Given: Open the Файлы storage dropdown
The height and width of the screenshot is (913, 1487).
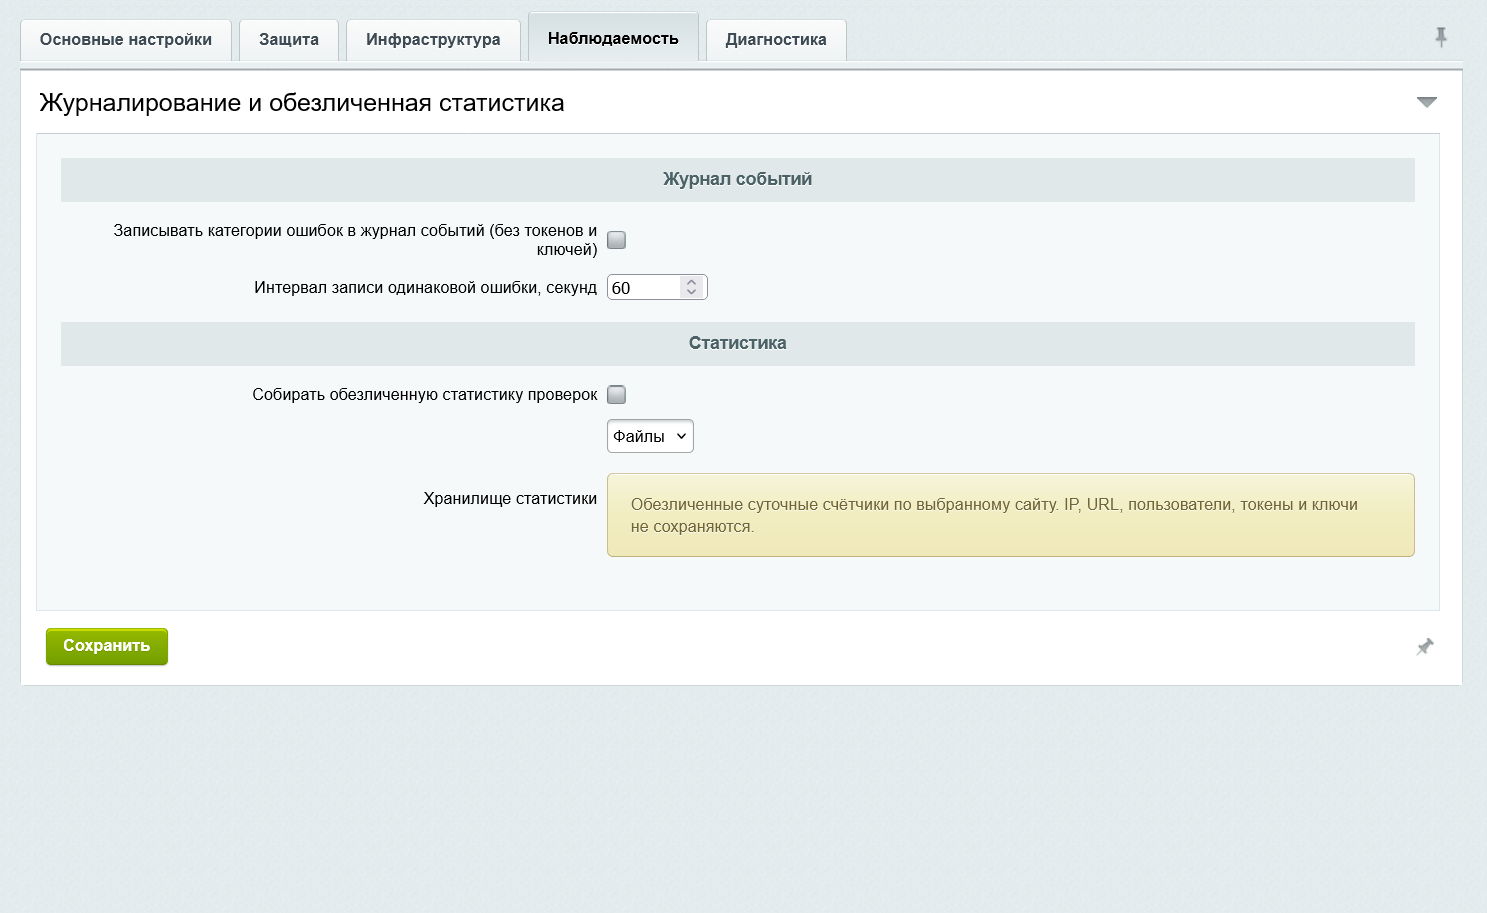Looking at the screenshot, I should pyautogui.click(x=650, y=436).
